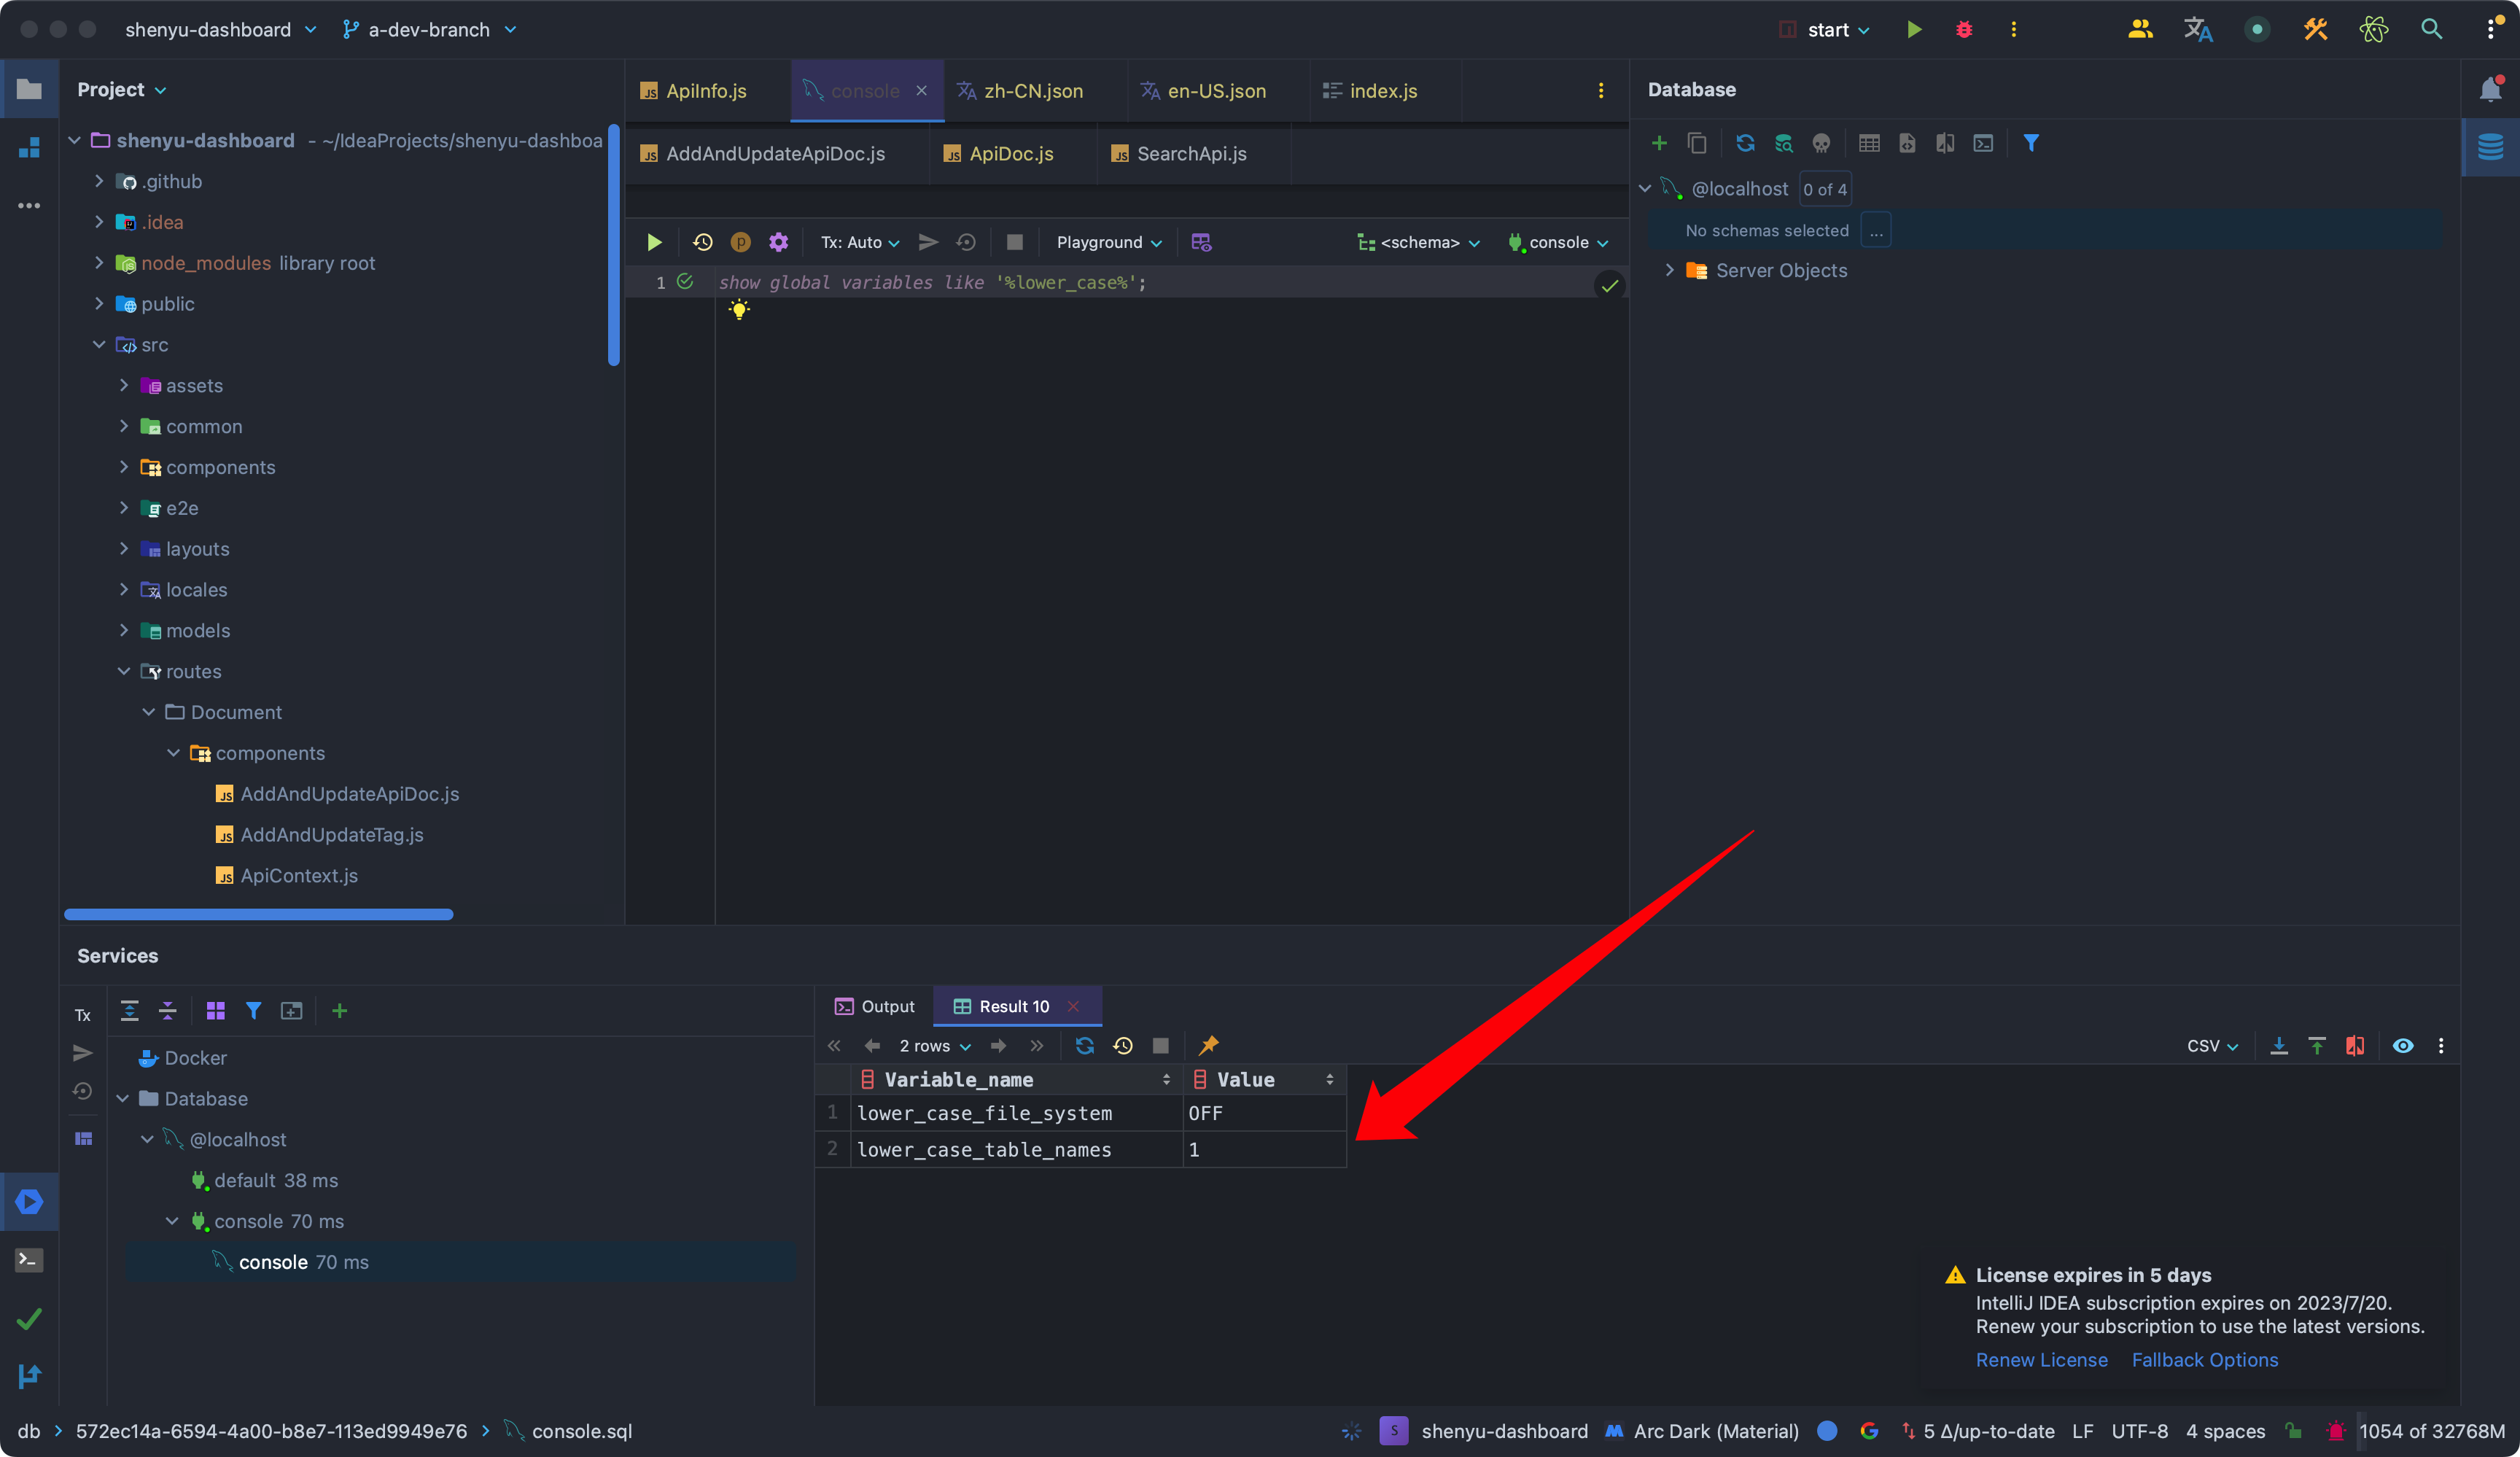Open the browse query history clock icon
Screen dimensions: 2520x1457
tap(703, 242)
